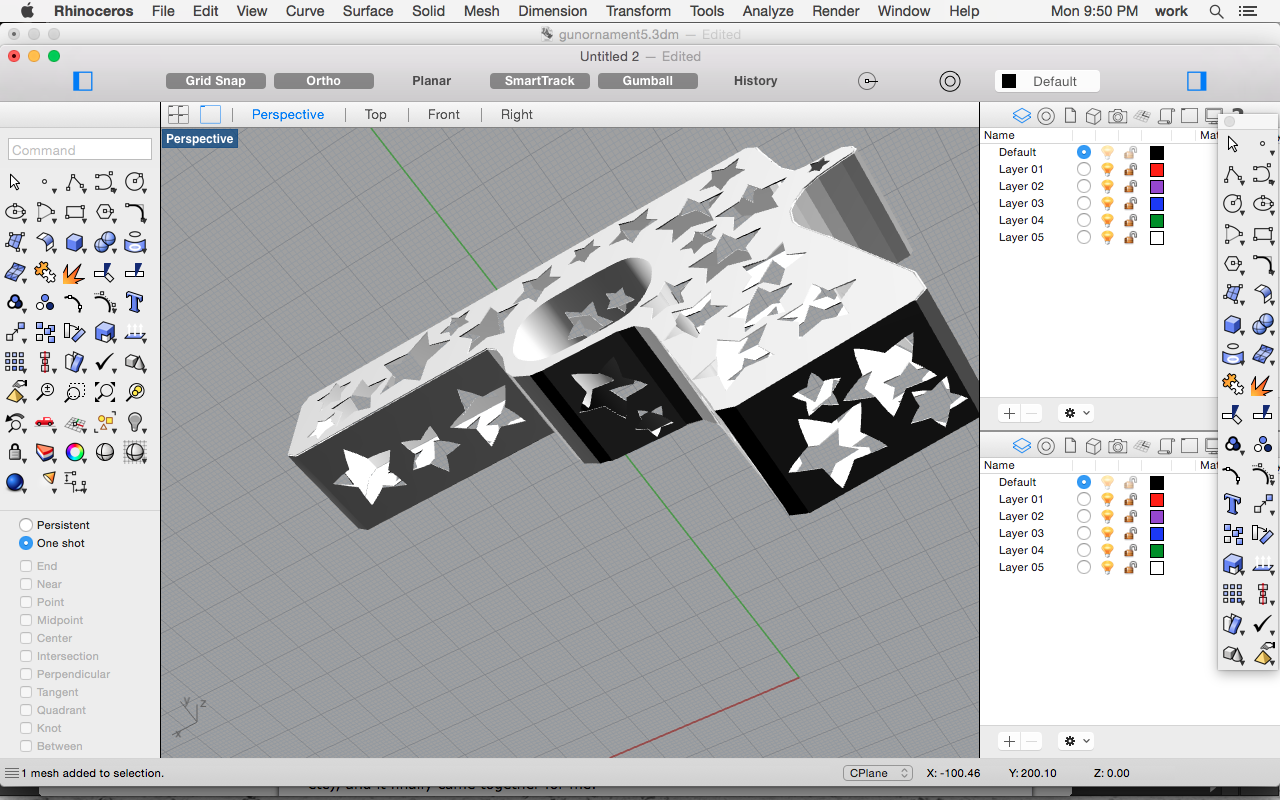Select the Rectangle tool in left toolbar

click(75, 212)
